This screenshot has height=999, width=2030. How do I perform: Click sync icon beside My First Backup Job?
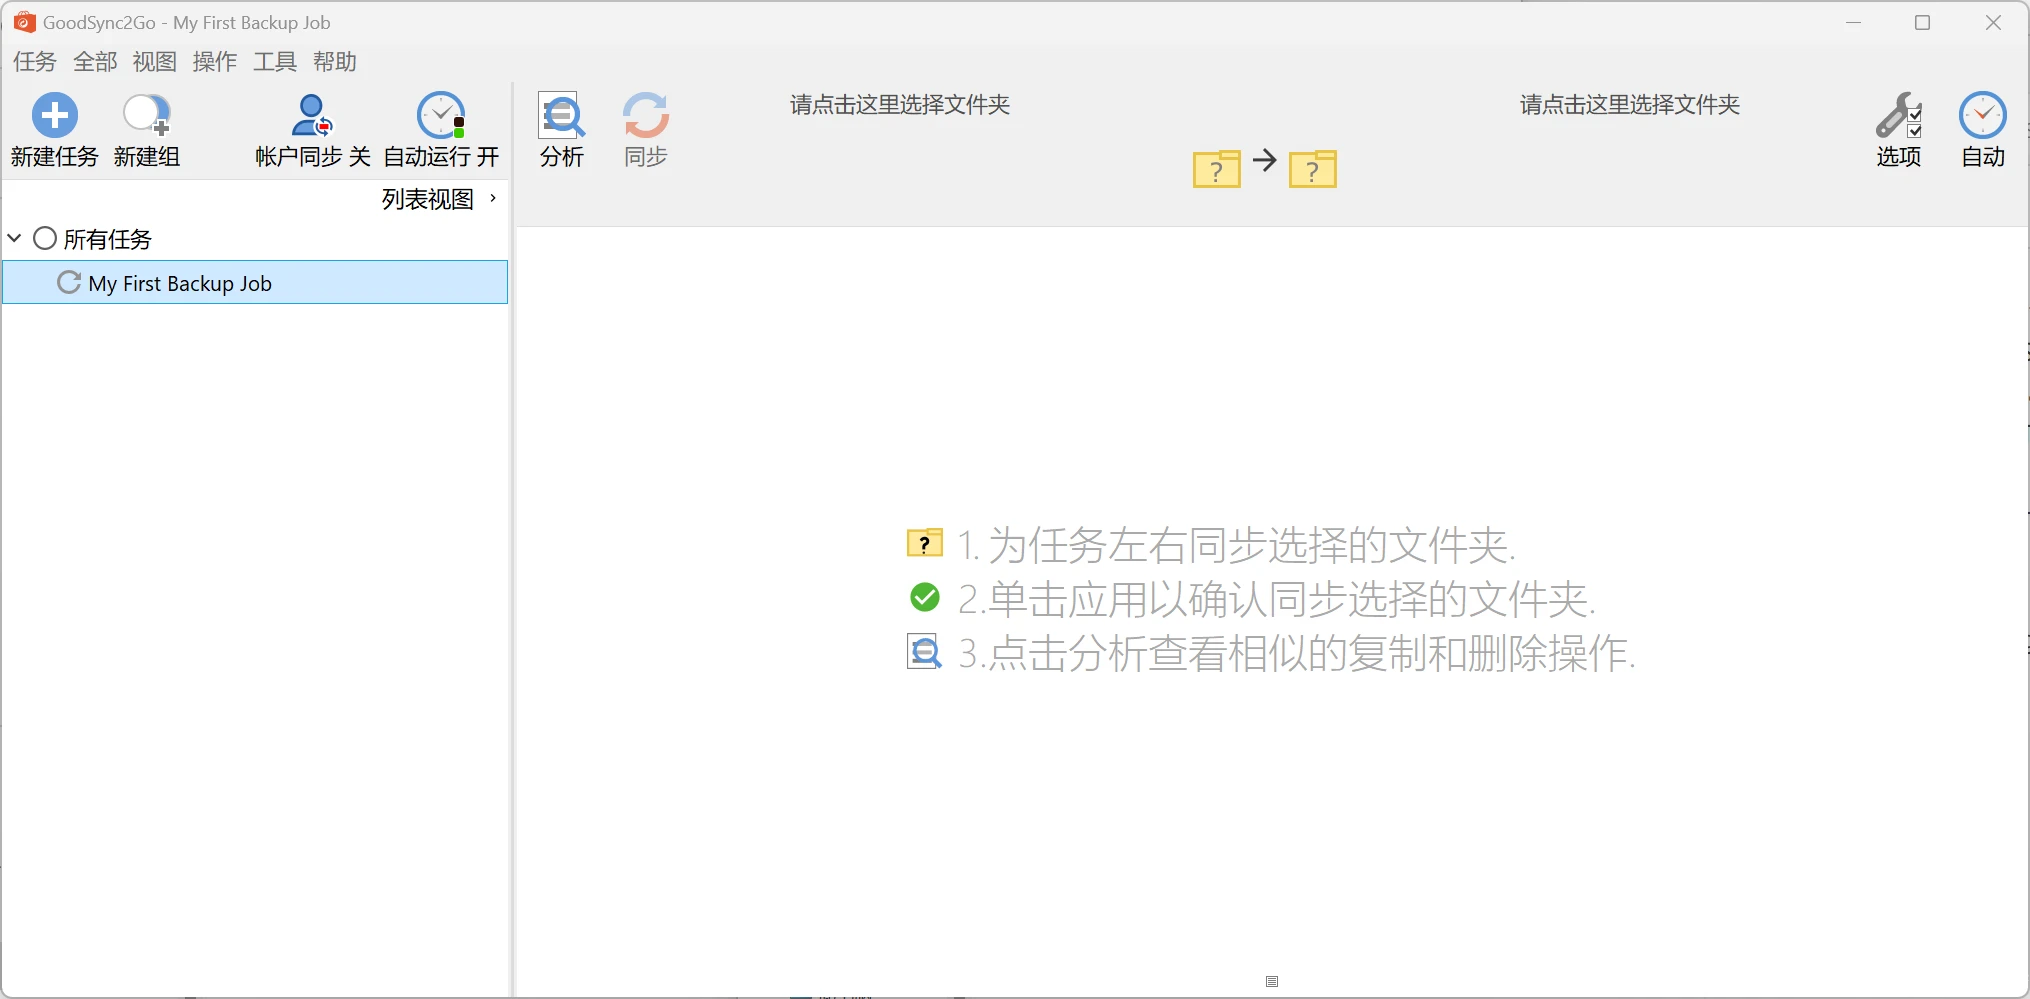(69, 282)
